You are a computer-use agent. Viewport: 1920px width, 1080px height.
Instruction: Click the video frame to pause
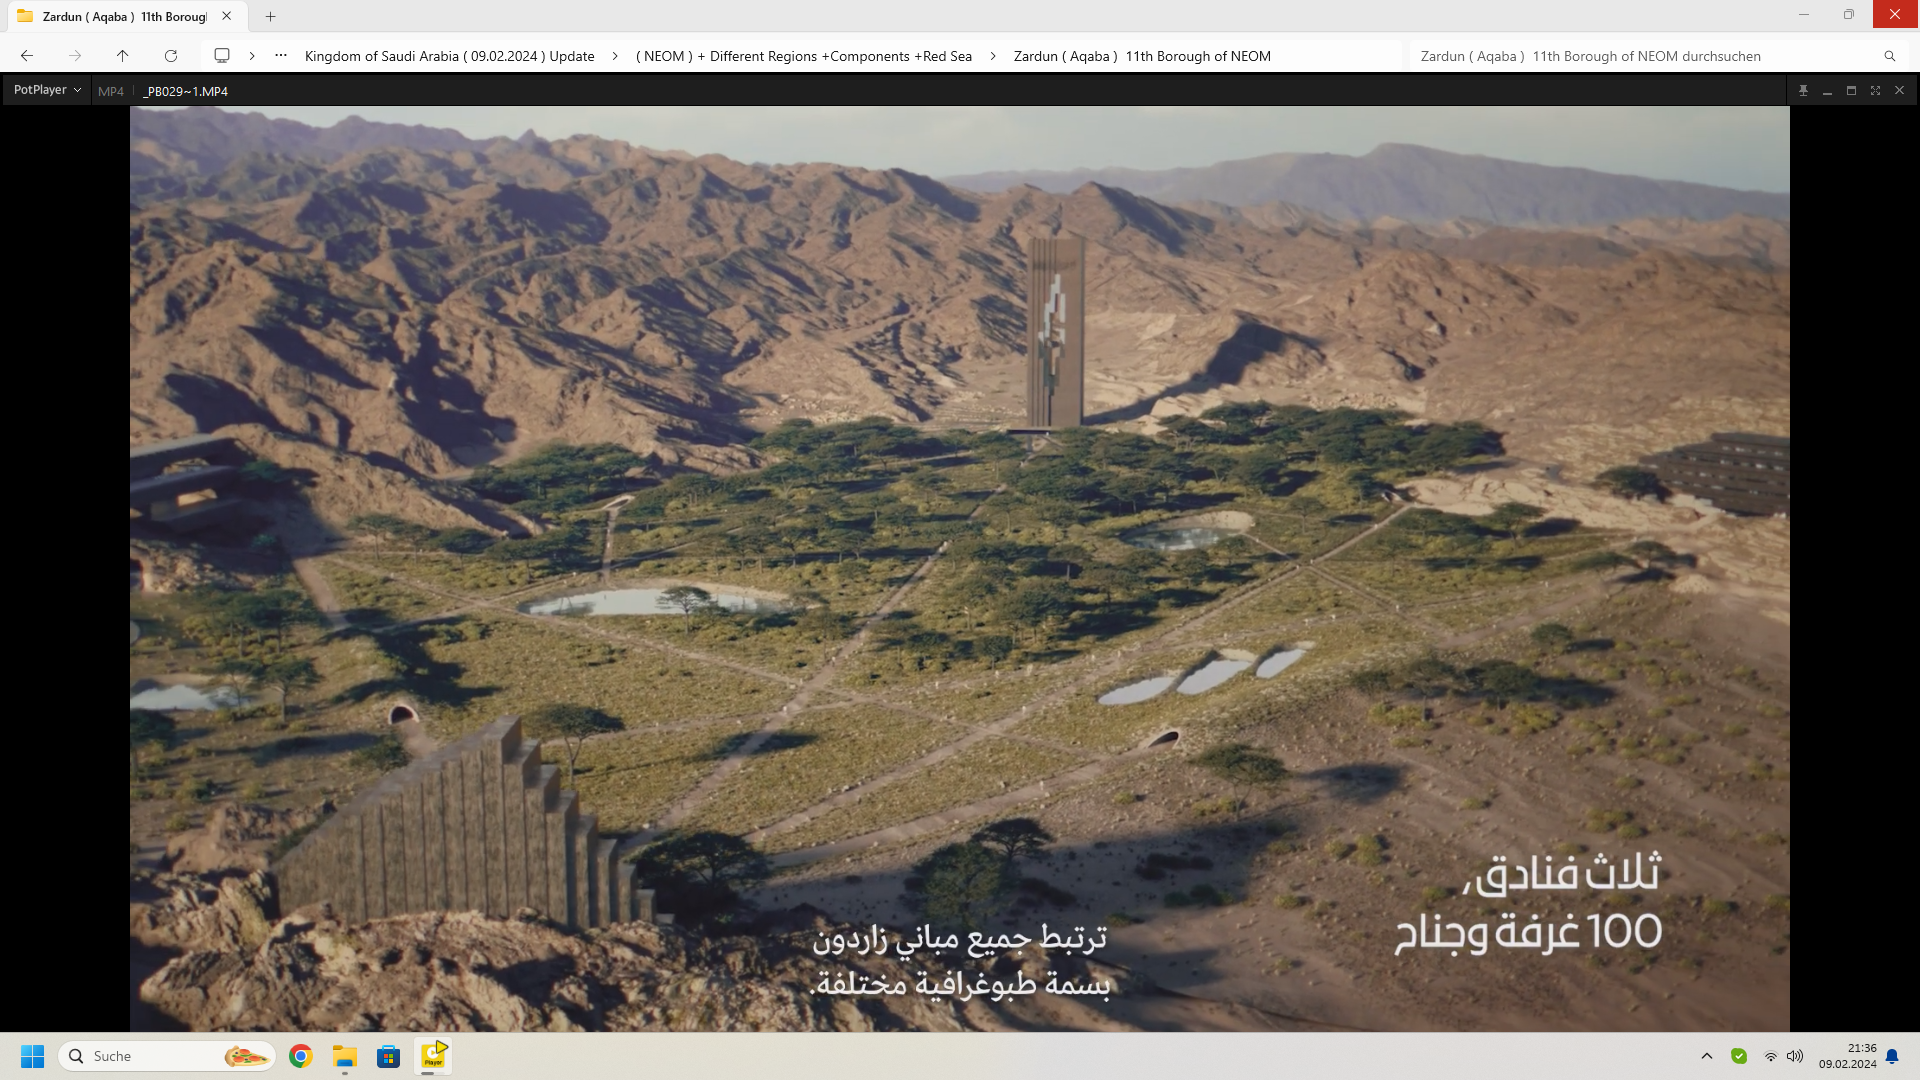[960, 568]
